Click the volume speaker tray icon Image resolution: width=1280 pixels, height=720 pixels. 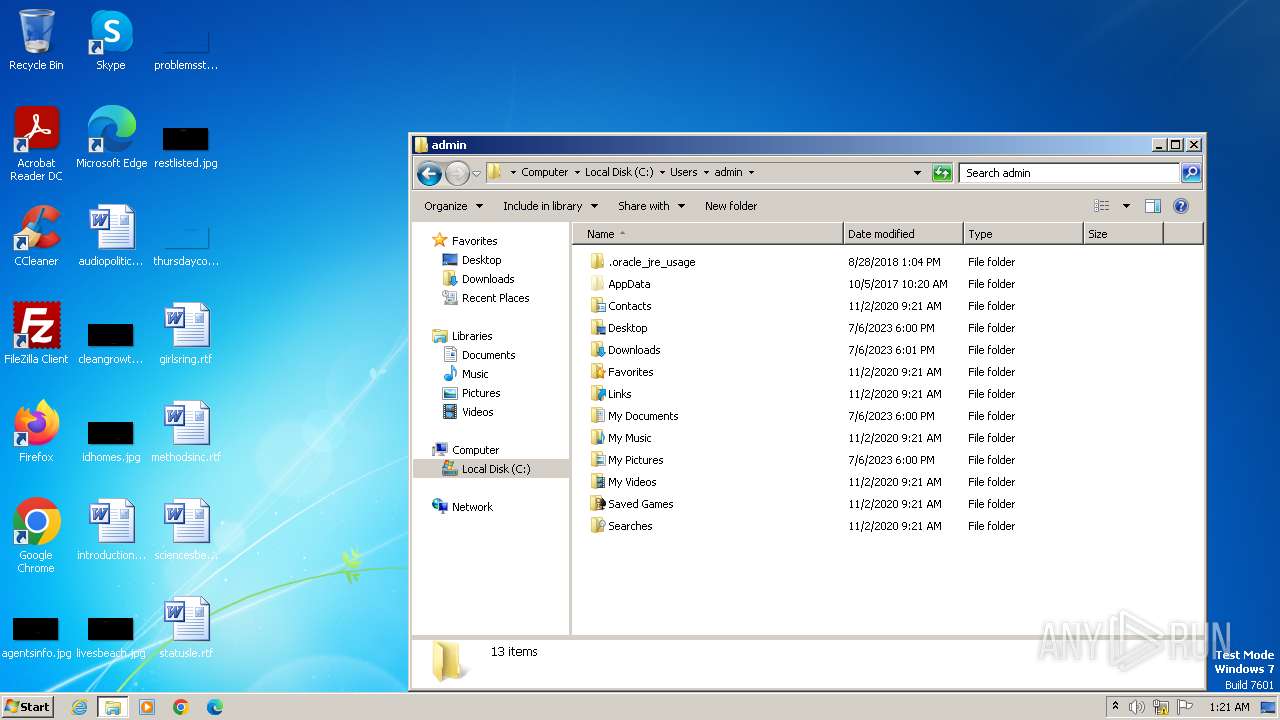1137,707
